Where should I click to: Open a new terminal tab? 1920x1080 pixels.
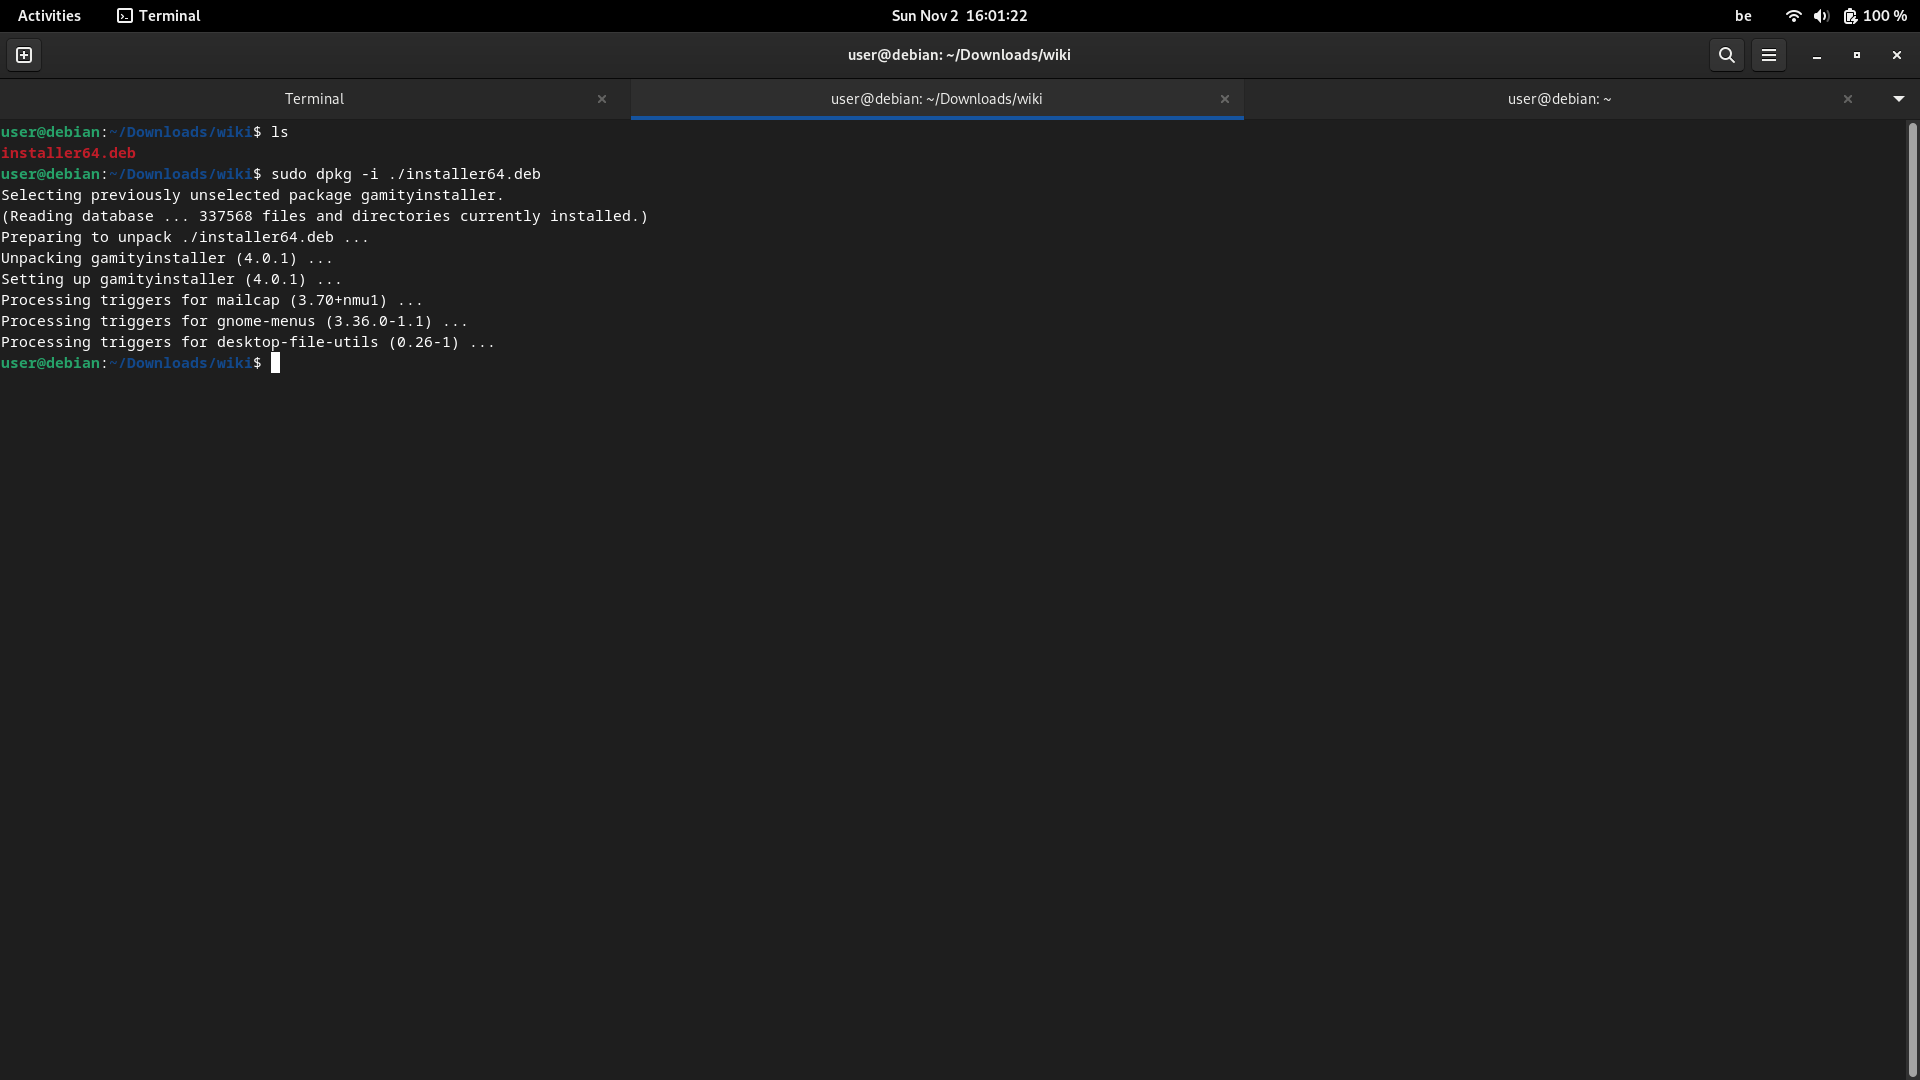click(x=23, y=55)
